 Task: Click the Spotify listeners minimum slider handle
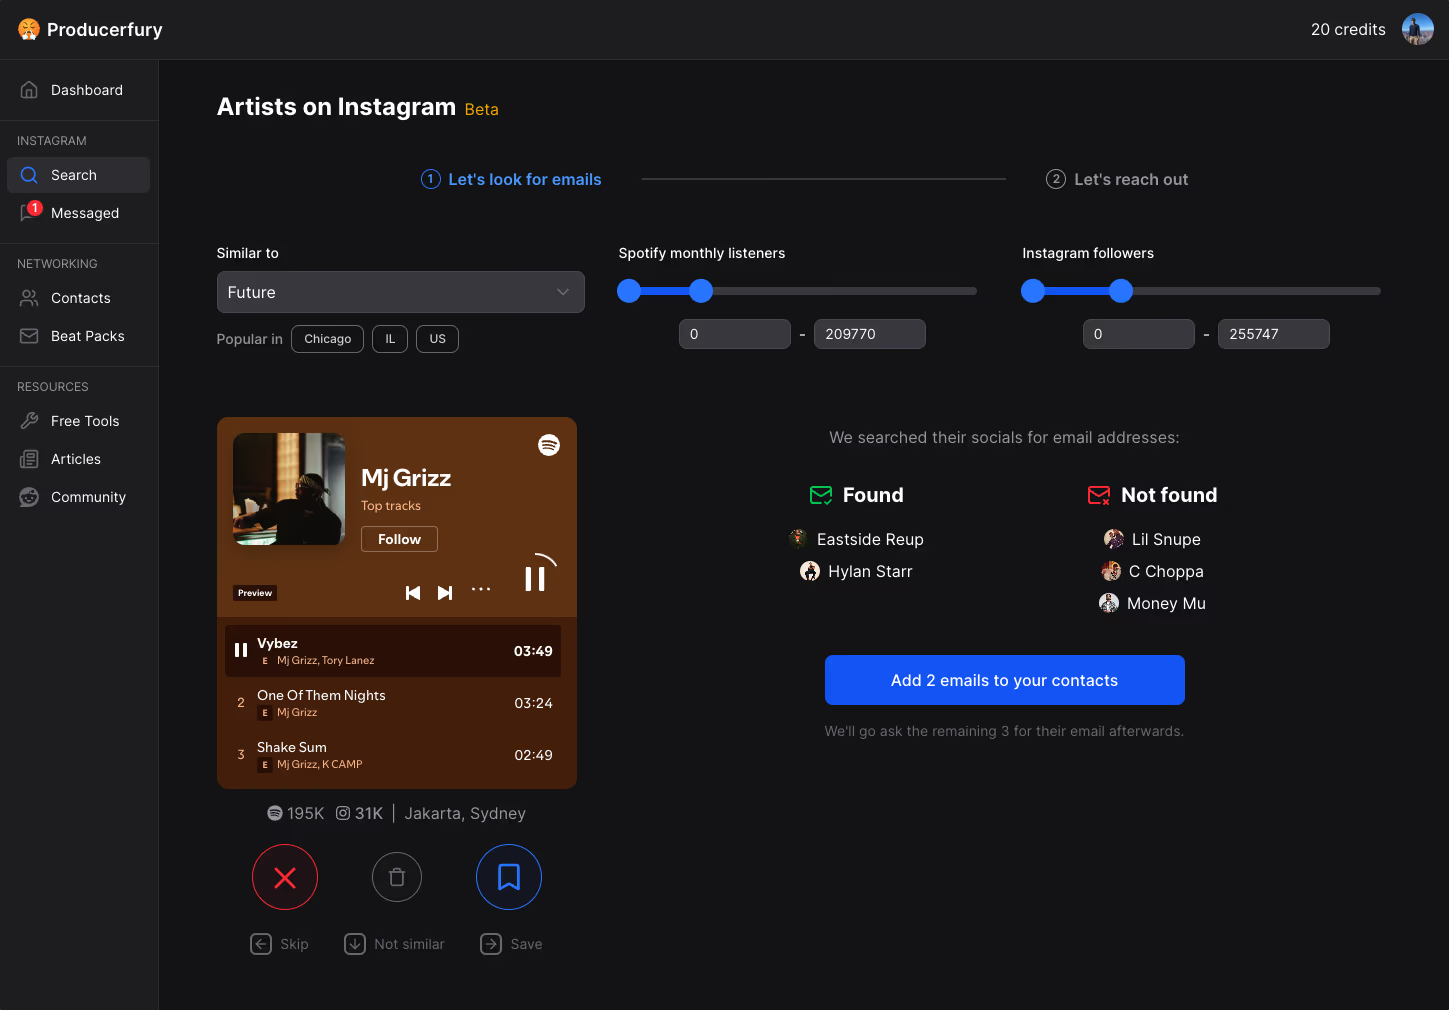(629, 291)
